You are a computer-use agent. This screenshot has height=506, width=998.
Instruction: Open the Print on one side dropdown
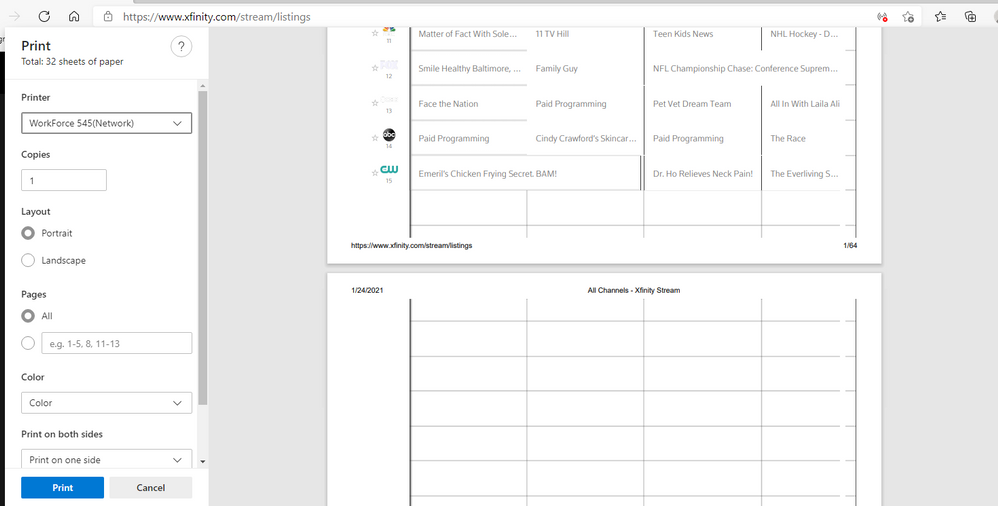coord(106,460)
